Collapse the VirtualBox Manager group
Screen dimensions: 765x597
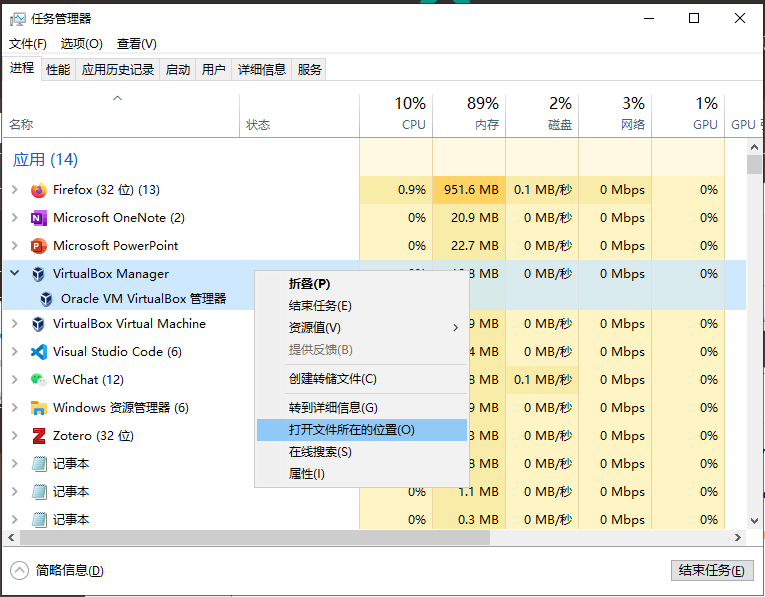pyautogui.click(x=15, y=273)
